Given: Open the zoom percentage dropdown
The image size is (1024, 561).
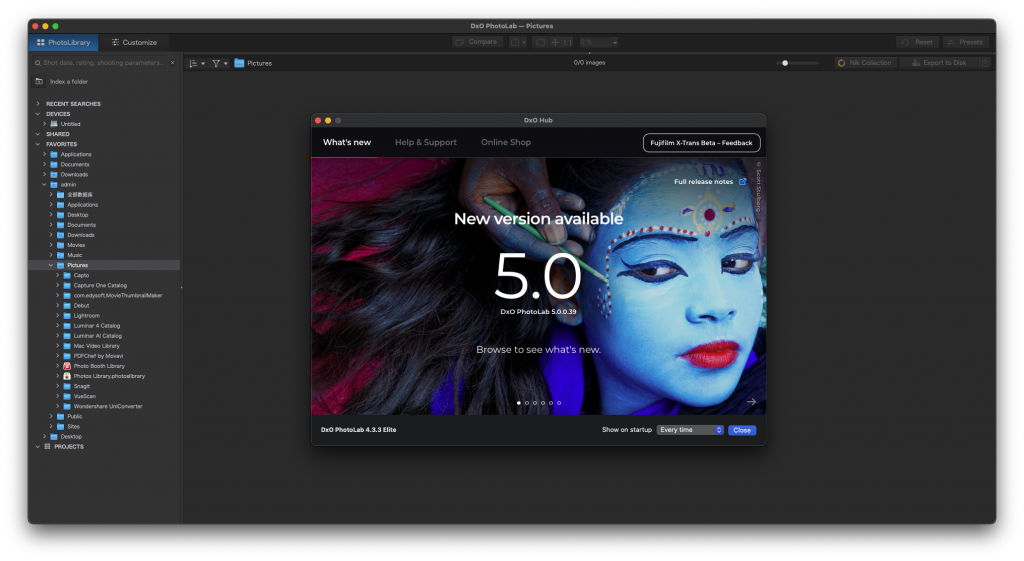Looking at the screenshot, I should 598,42.
